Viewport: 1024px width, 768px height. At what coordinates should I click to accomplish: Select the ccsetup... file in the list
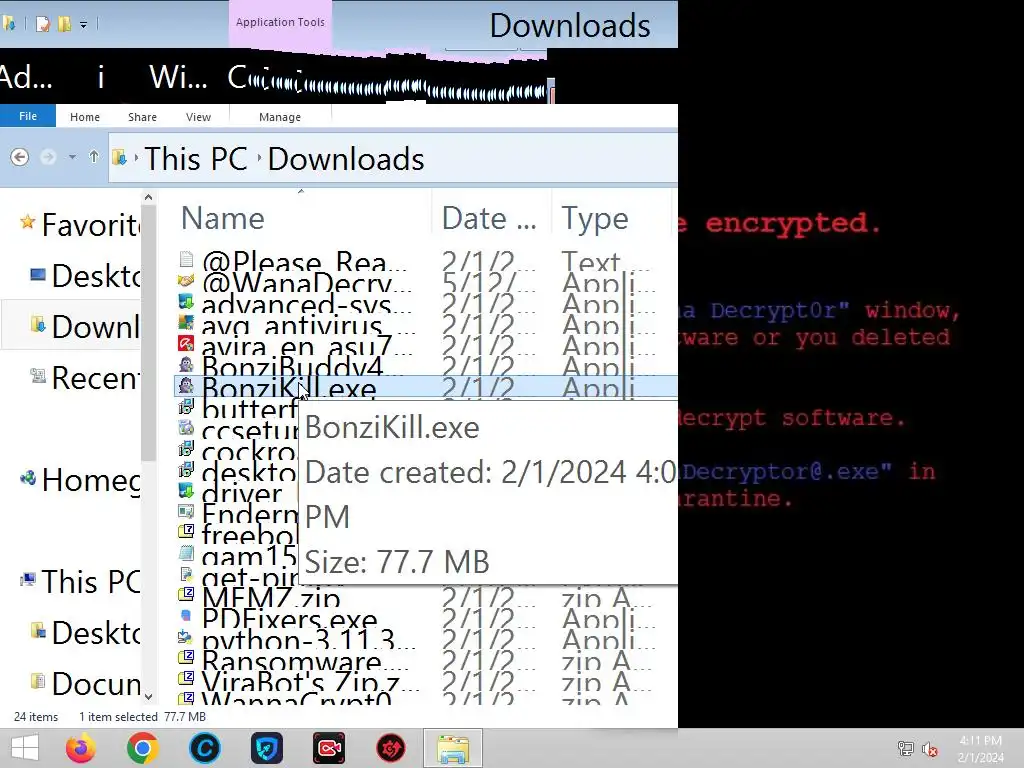point(249,431)
